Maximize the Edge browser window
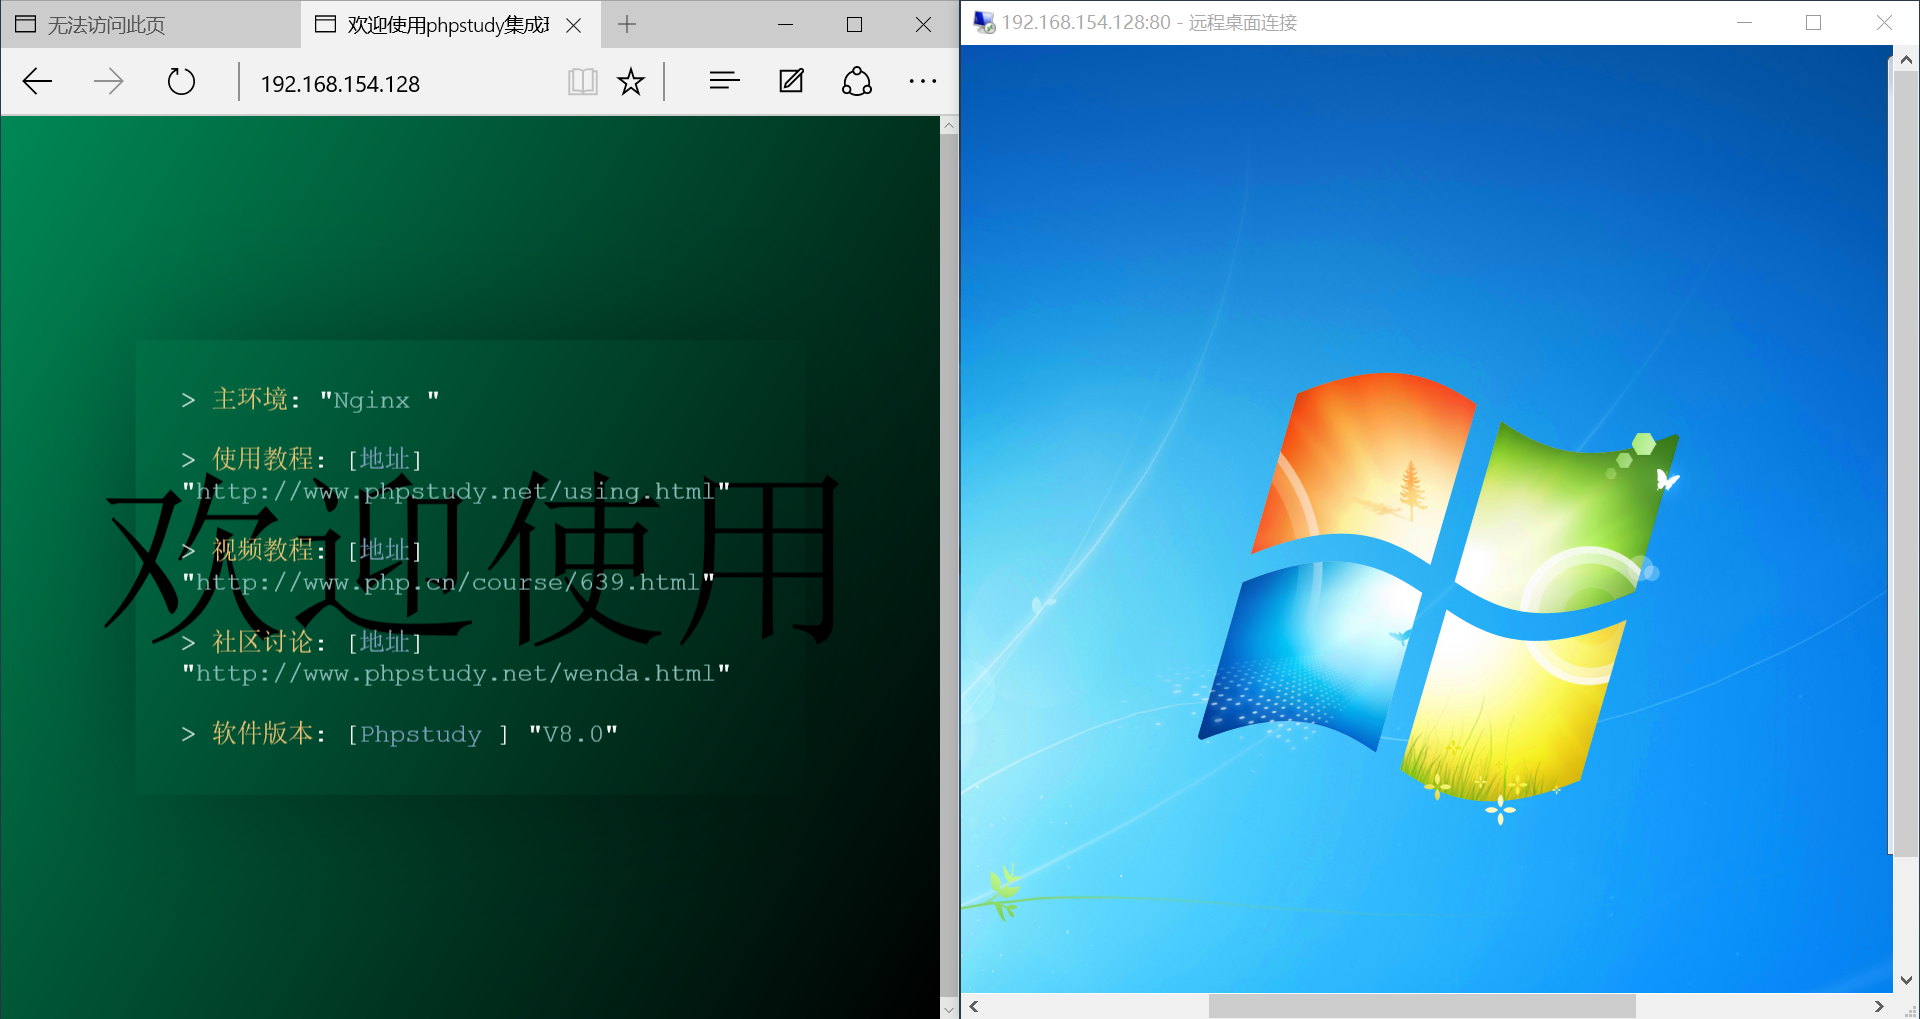The width and height of the screenshot is (1920, 1019). pyautogui.click(x=854, y=25)
